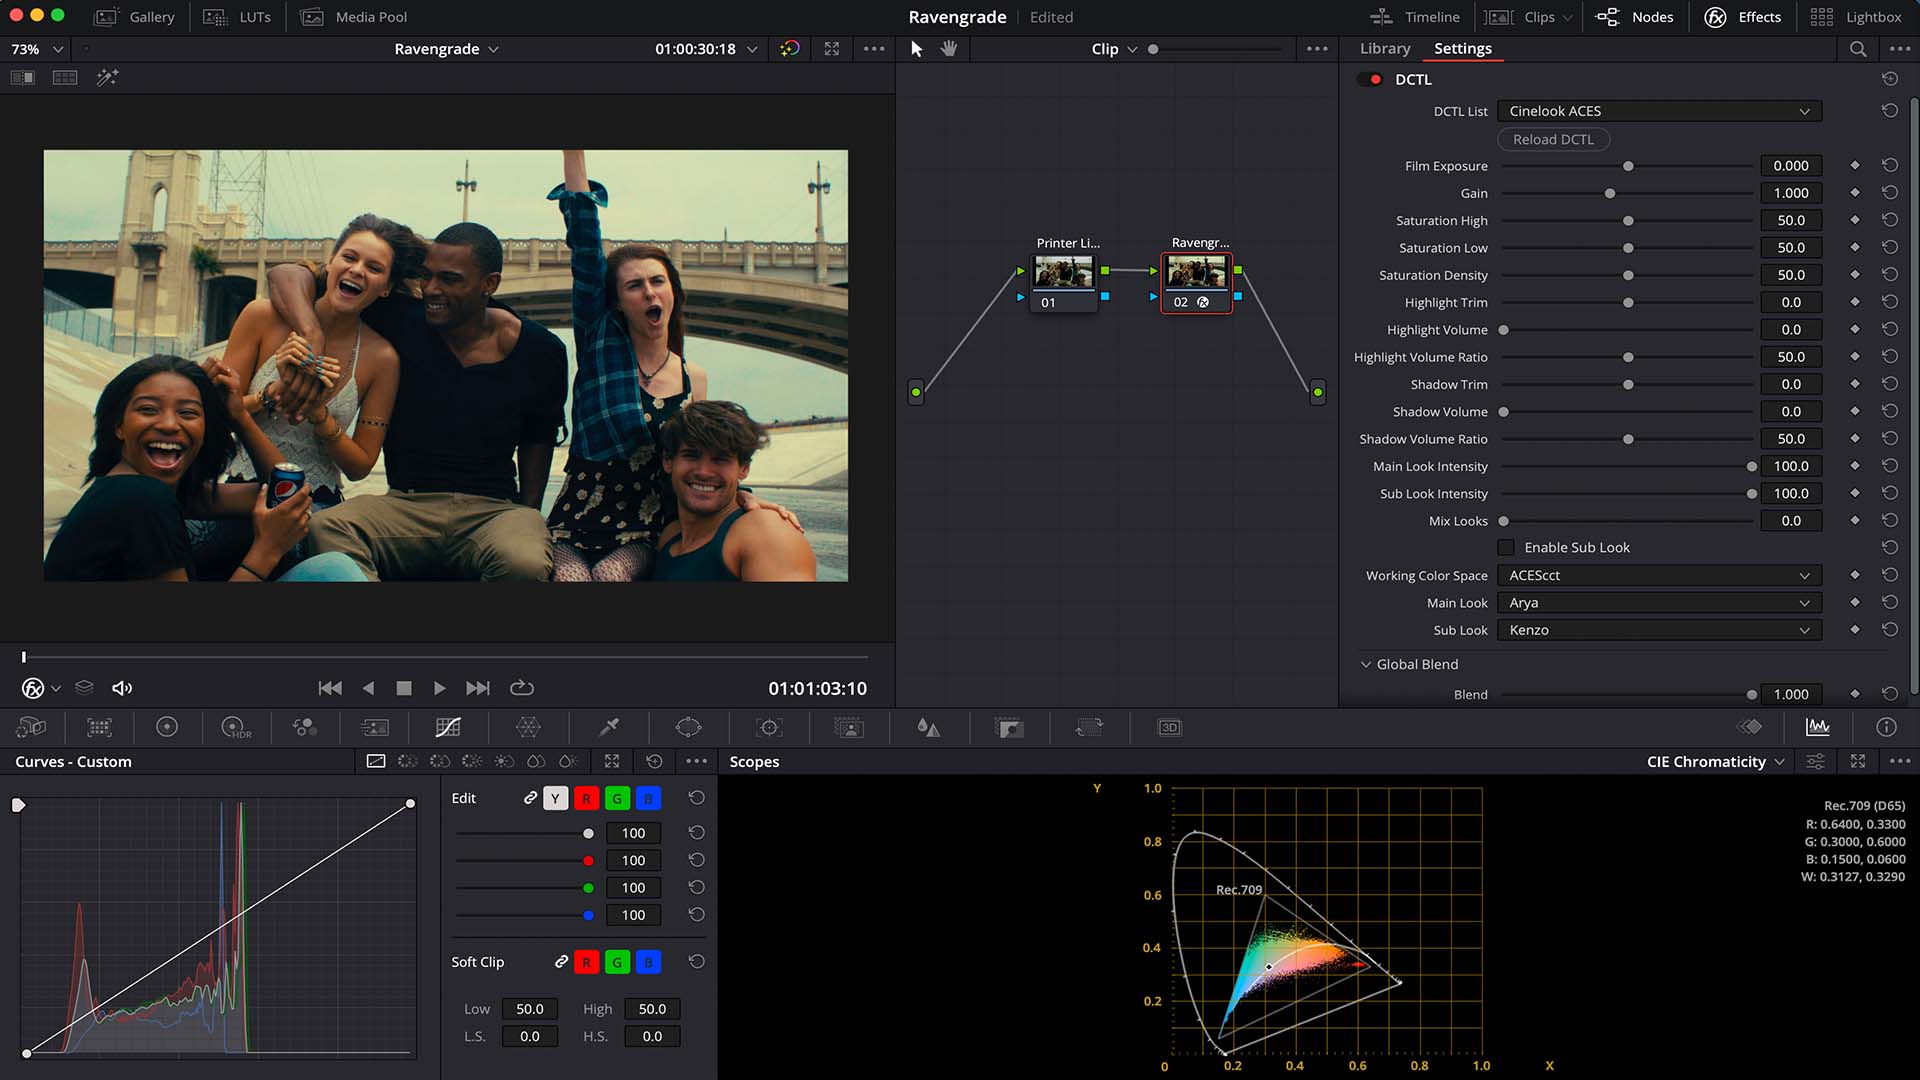
Task: Mute audio with the speaker icon
Action: pos(121,687)
